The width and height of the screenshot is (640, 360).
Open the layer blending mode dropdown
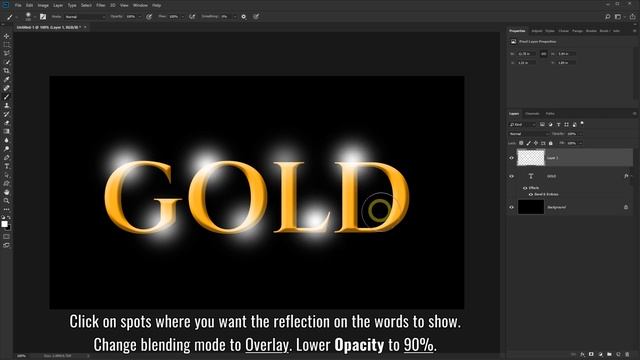pyautogui.click(x=529, y=134)
